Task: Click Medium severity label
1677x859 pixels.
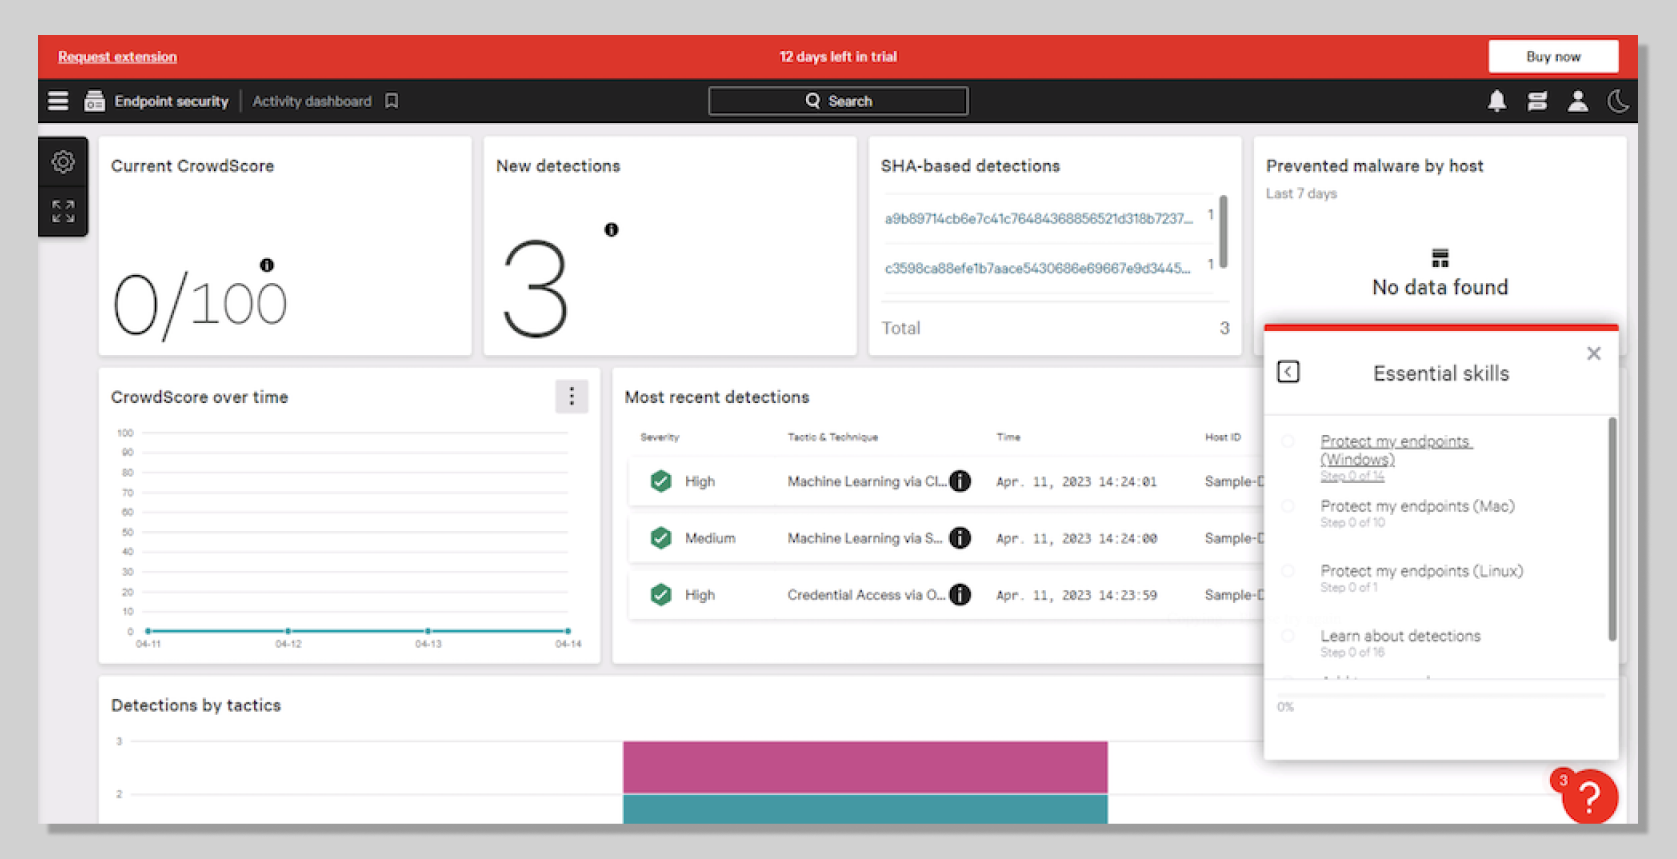Action: click(710, 538)
